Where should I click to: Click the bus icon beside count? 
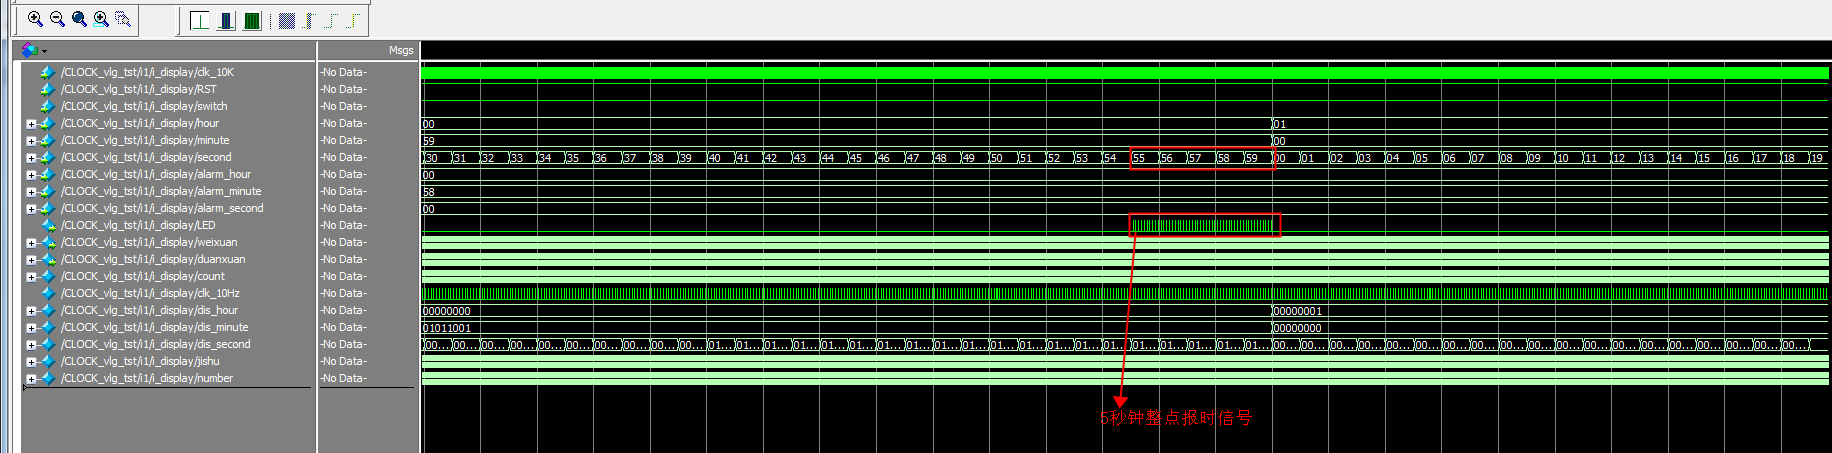coord(47,276)
